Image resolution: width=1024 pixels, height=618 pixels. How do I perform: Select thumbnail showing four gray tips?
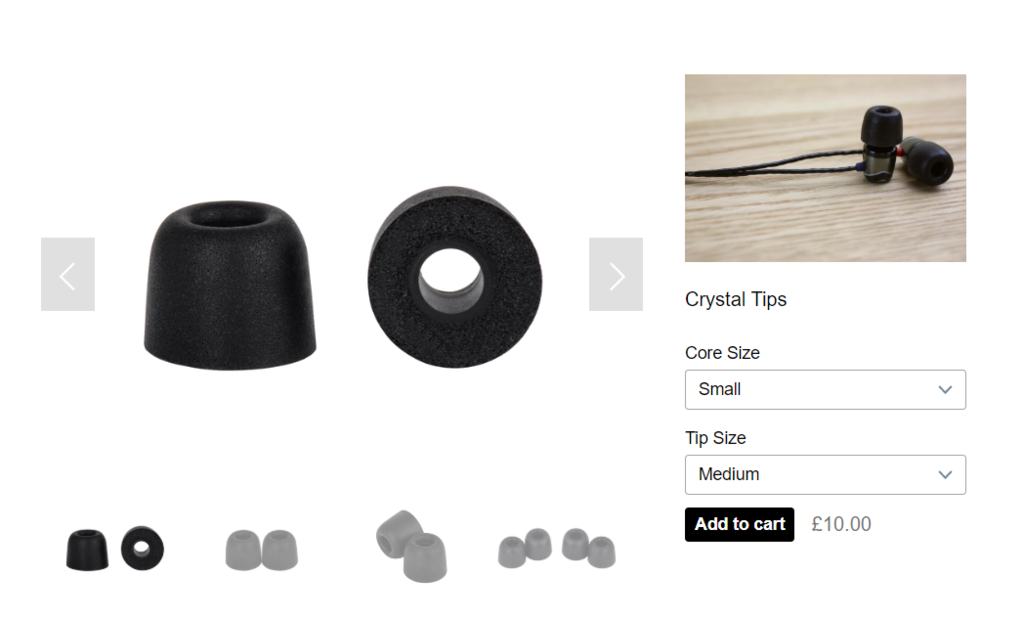point(557,548)
